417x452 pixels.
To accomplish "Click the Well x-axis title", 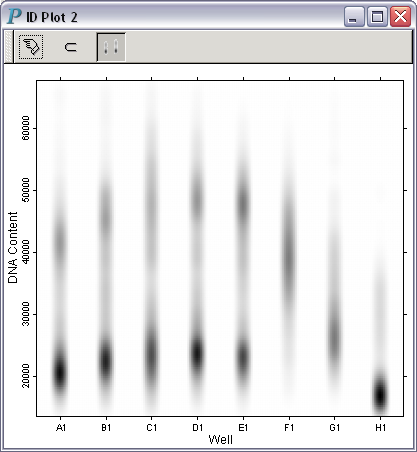I will click(220, 439).
